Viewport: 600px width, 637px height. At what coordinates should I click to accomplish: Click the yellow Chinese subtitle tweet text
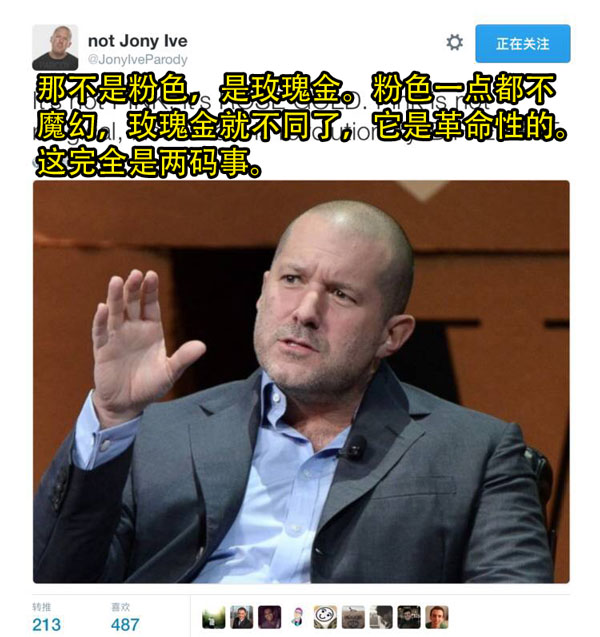click(x=301, y=125)
